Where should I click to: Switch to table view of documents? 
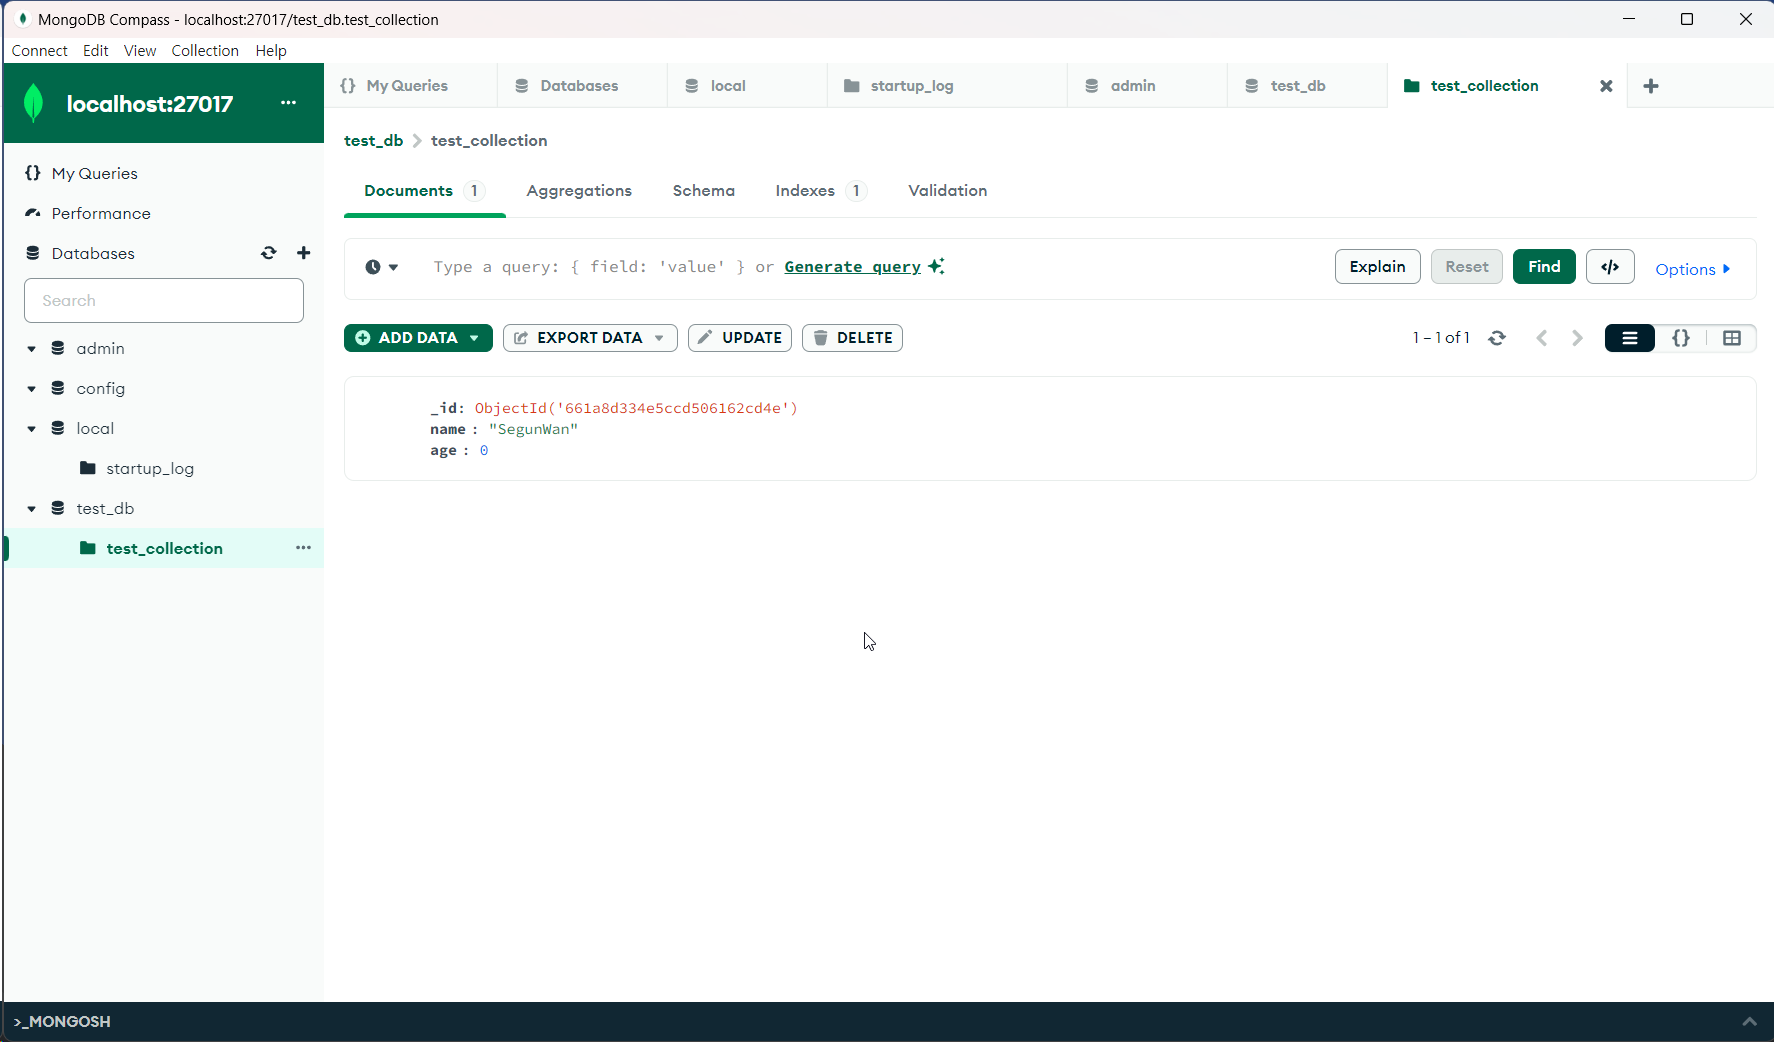pyautogui.click(x=1732, y=338)
